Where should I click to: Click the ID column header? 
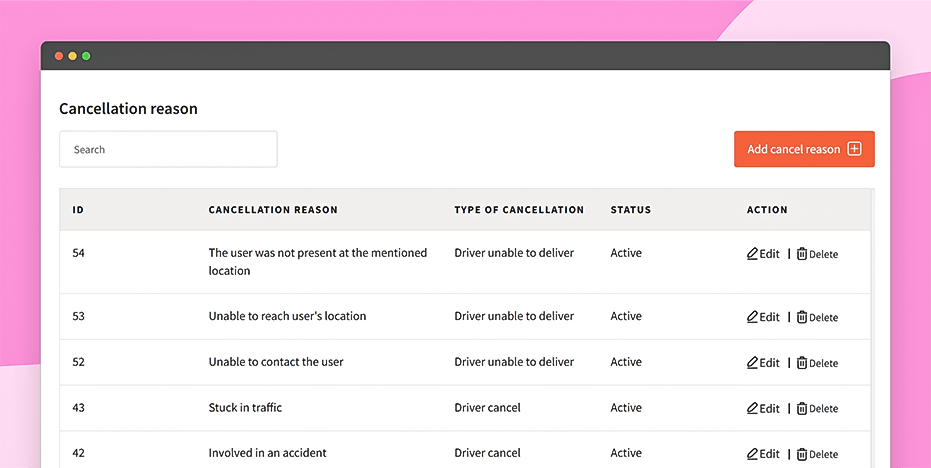(x=78, y=210)
